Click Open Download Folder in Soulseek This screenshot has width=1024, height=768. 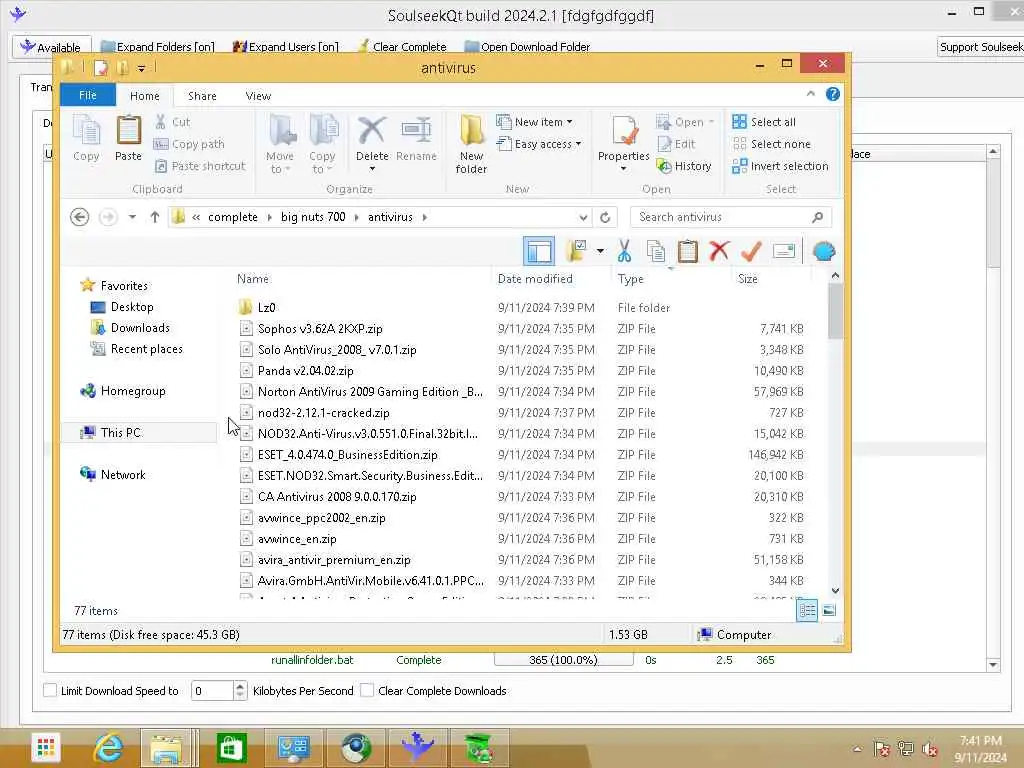[527, 47]
